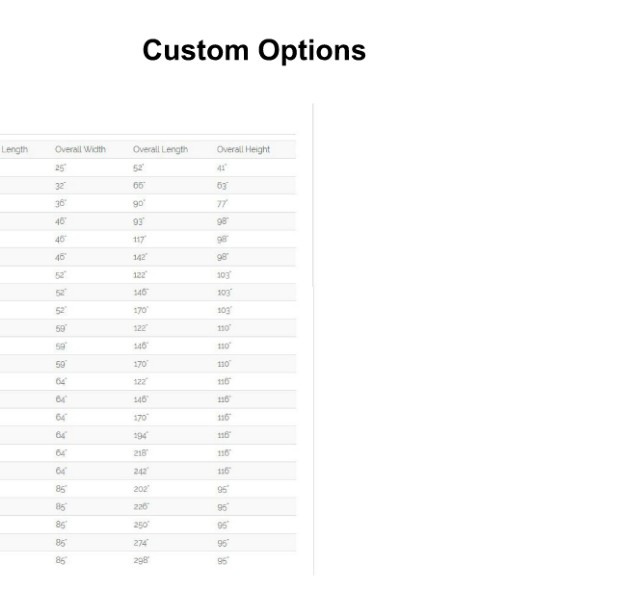Click the 142" overall length value
640x616 pixels.
tap(140, 257)
